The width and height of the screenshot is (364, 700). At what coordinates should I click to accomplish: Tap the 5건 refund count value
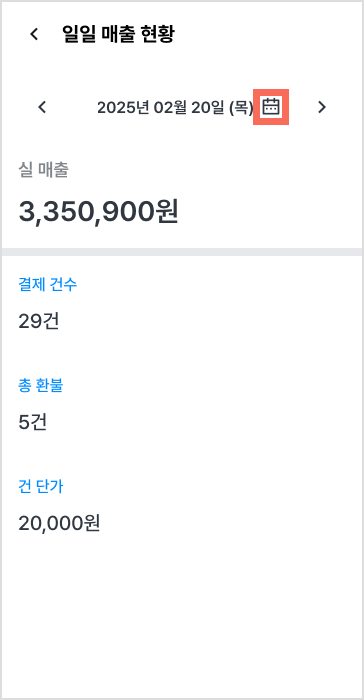tap(33, 422)
